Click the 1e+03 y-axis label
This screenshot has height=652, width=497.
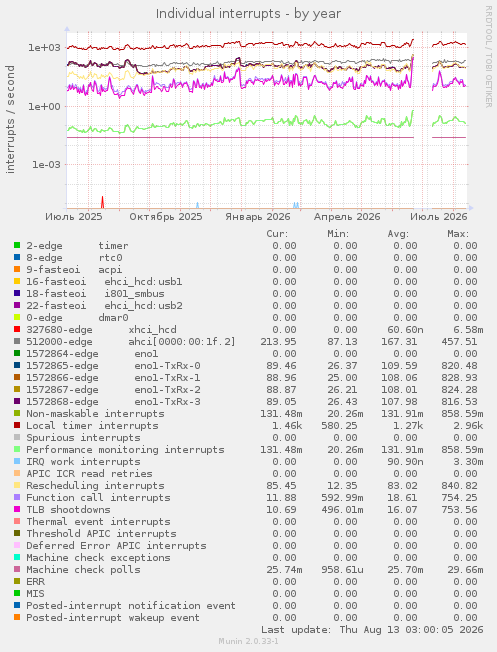44,47
